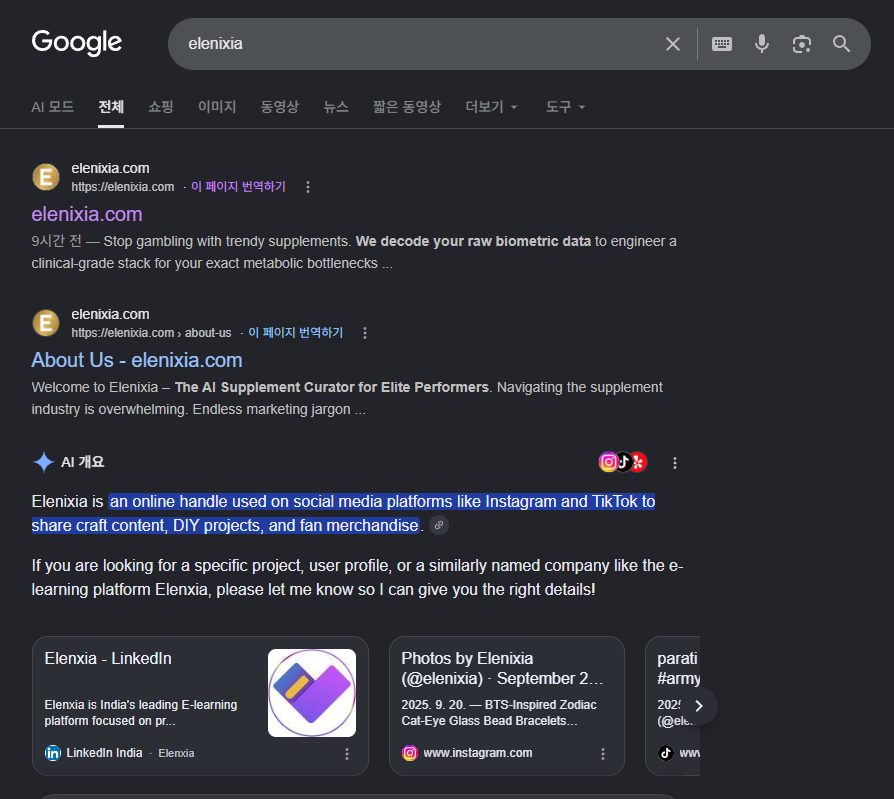The image size is (894, 799).
Task: Click the Instagram icon in the Photos card
Action: click(409, 753)
